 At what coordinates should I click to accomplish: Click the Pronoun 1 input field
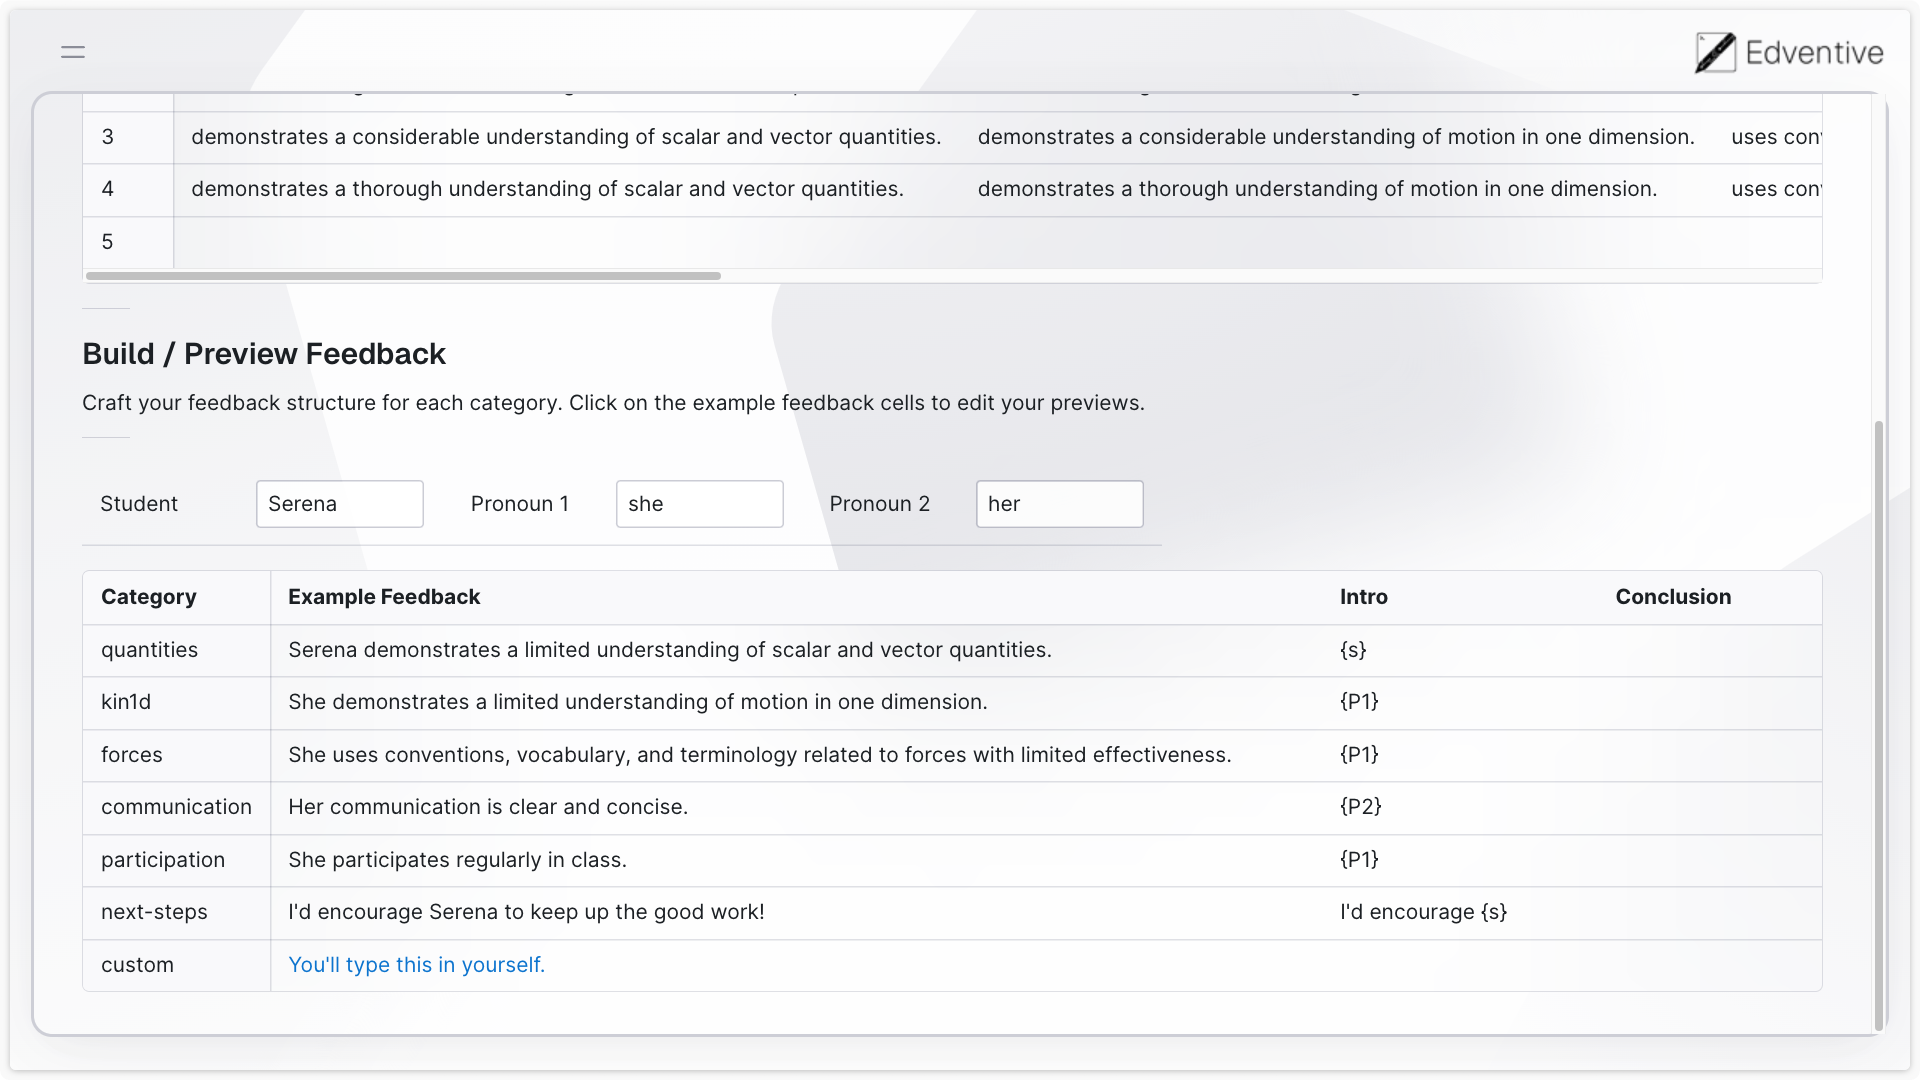click(x=700, y=504)
